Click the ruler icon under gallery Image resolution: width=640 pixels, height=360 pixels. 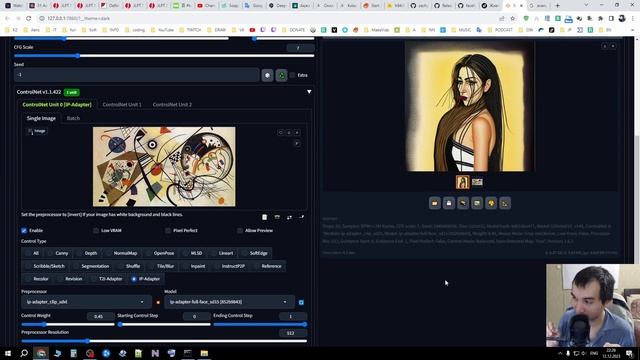pos(505,203)
